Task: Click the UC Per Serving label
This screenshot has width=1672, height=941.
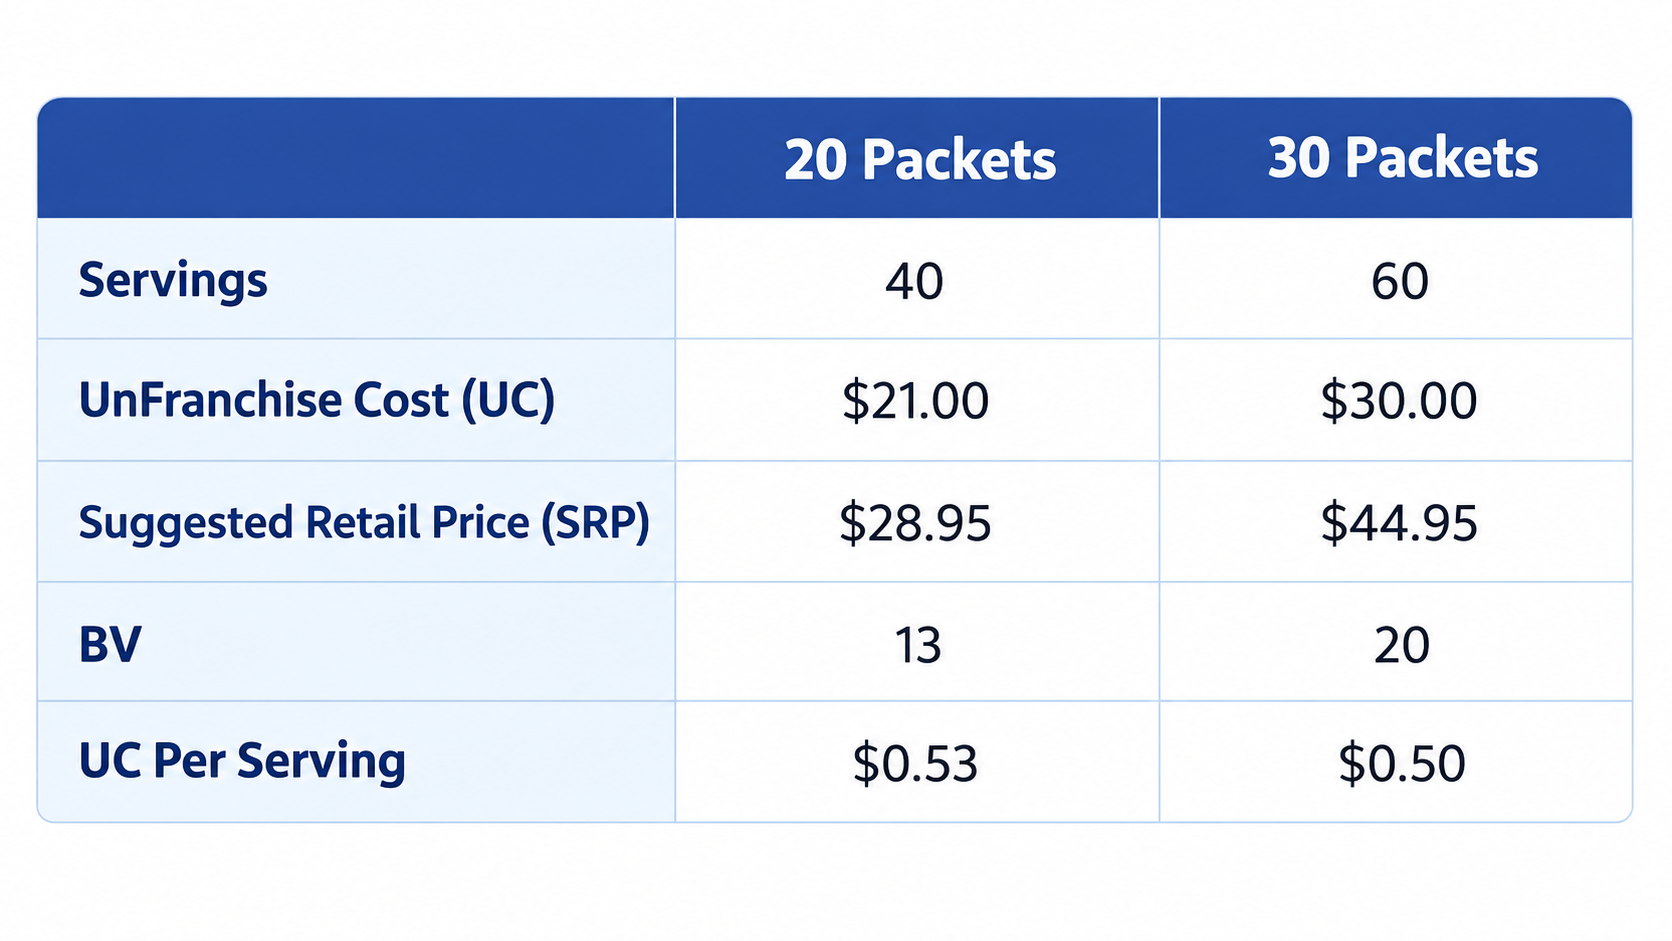Action: (x=242, y=761)
